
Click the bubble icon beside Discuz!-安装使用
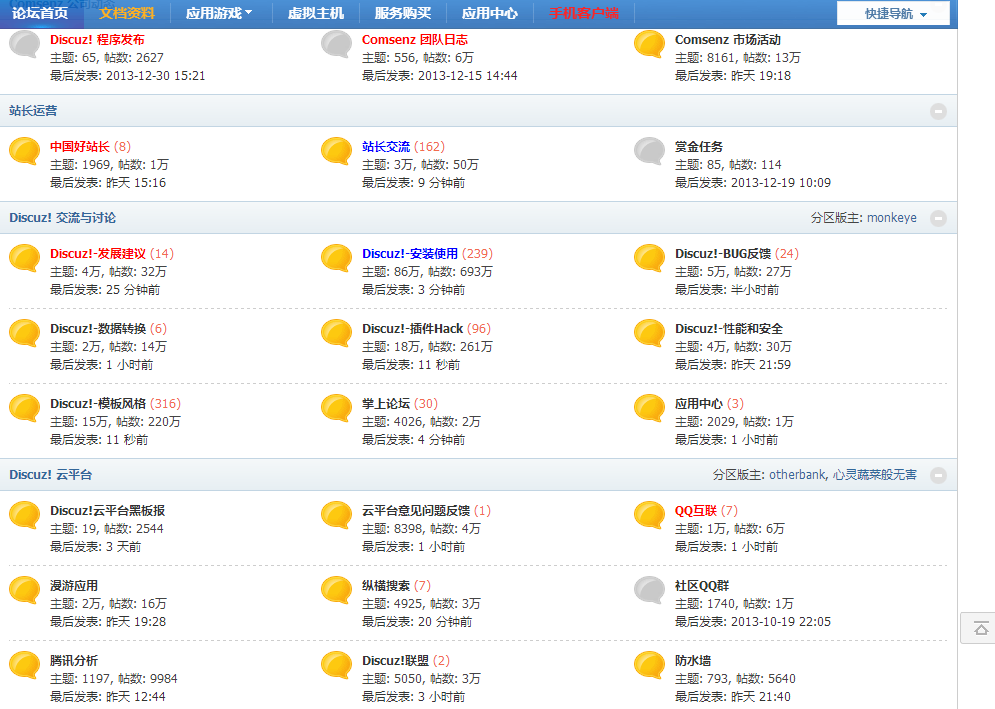point(336,259)
